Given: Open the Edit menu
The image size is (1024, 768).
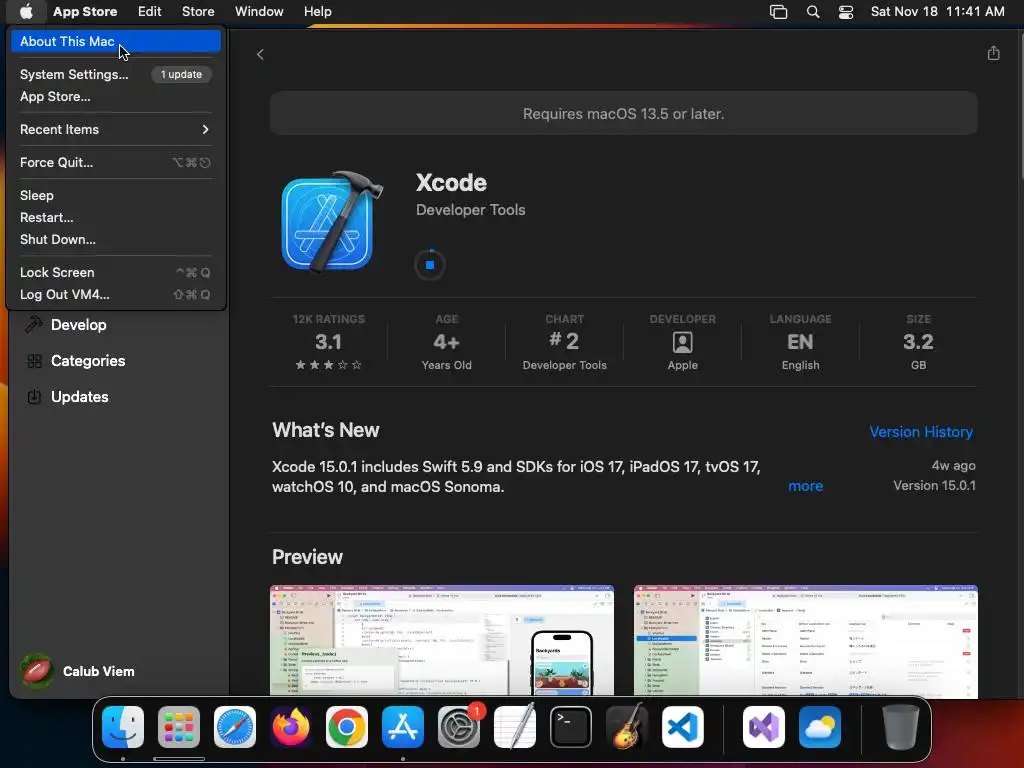Looking at the screenshot, I should click(x=150, y=11).
